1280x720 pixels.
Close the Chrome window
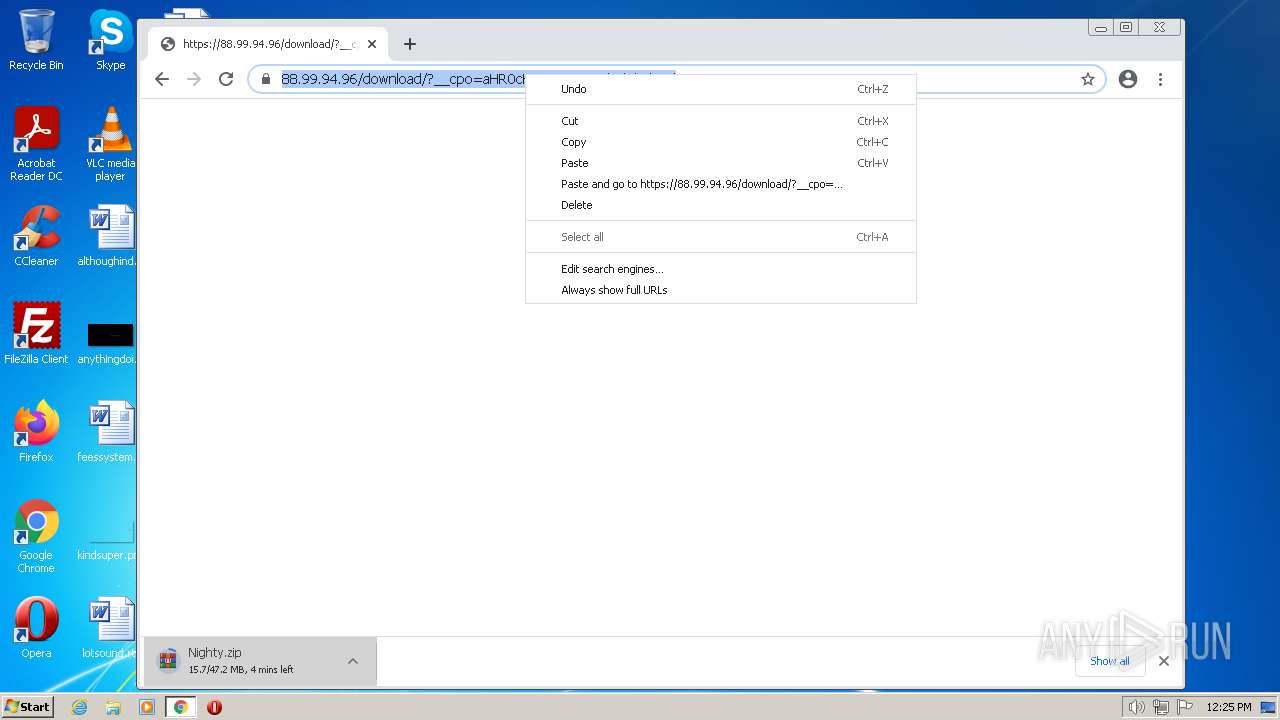pos(1160,28)
